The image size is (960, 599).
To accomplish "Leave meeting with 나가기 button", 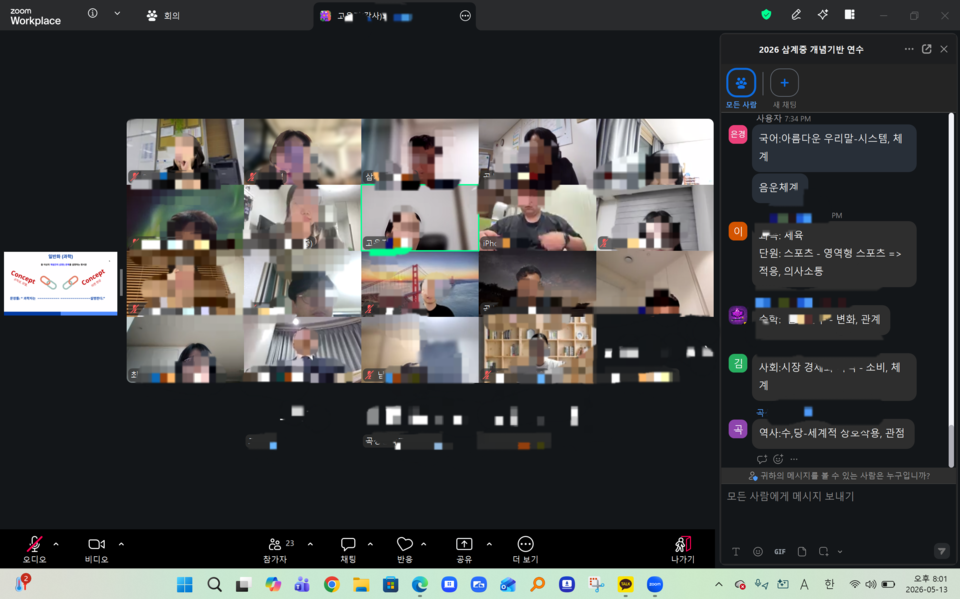I will [x=683, y=549].
